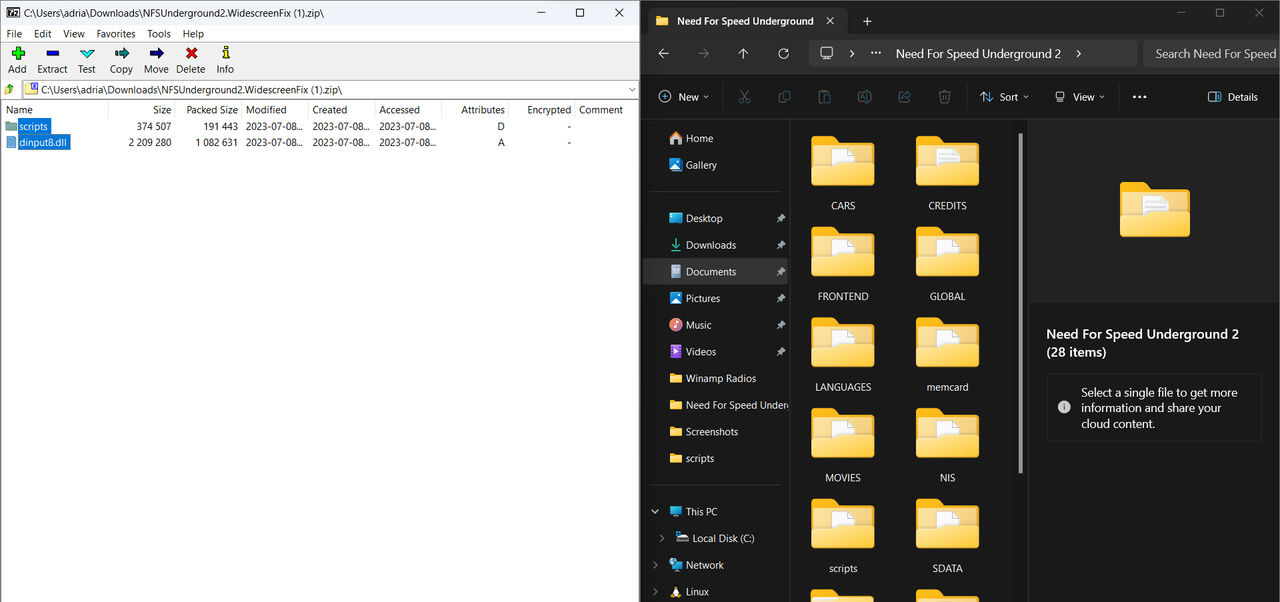Click the Add button in 7-Zip toolbar
The width and height of the screenshot is (1280, 602).
(x=17, y=60)
